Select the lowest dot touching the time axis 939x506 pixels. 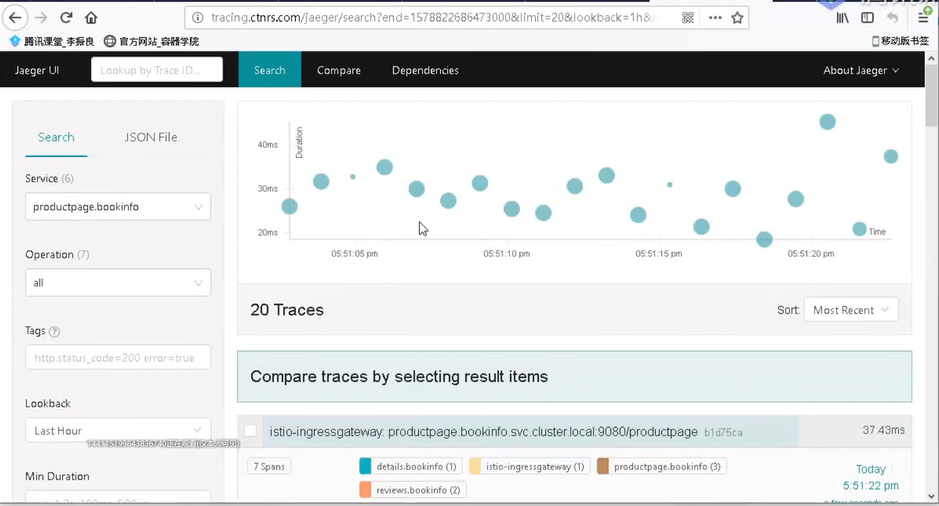pyautogui.click(x=764, y=240)
